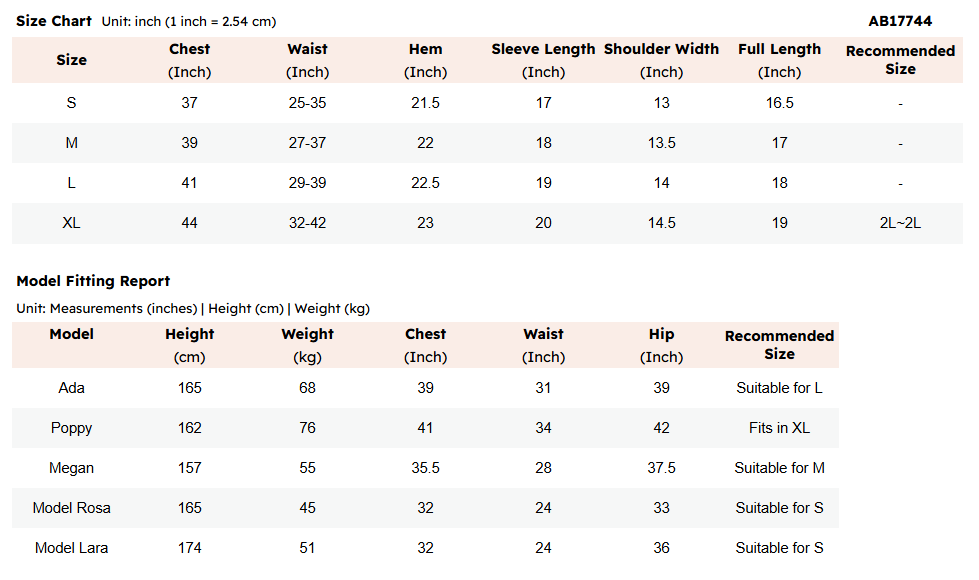Click model name Poppy
This screenshot has width=979, height=580.
coord(71,428)
